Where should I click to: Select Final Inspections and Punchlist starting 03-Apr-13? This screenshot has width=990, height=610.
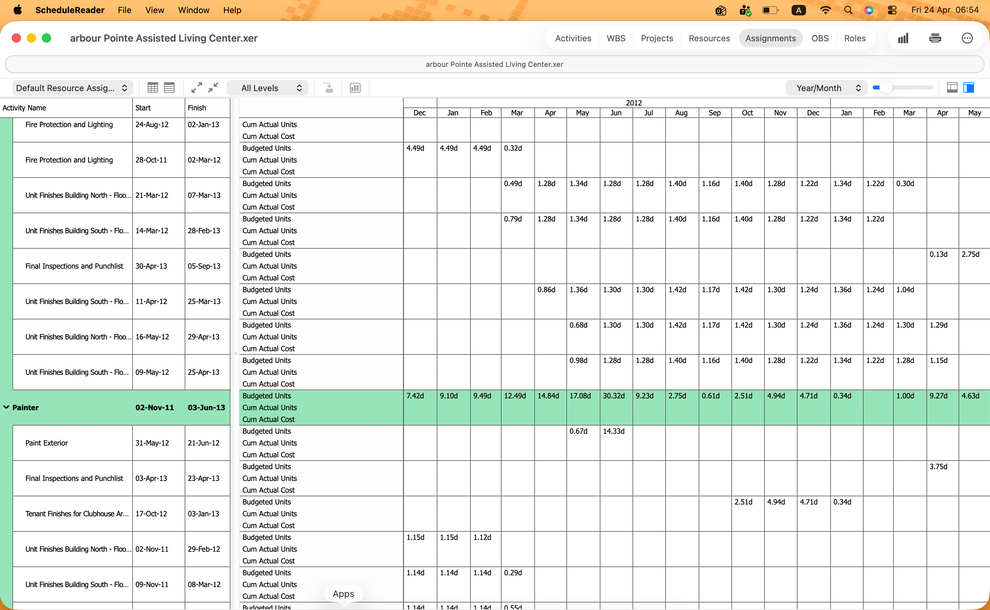121,478
